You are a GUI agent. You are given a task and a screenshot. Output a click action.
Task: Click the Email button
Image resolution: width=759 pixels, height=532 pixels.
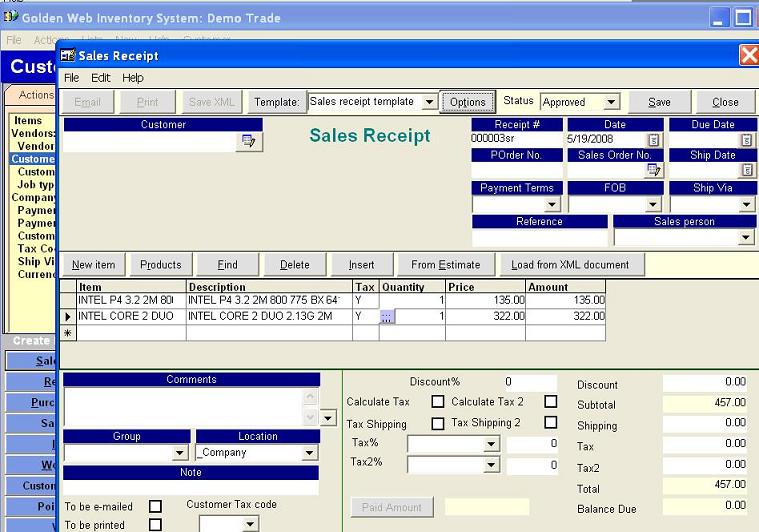point(88,102)
